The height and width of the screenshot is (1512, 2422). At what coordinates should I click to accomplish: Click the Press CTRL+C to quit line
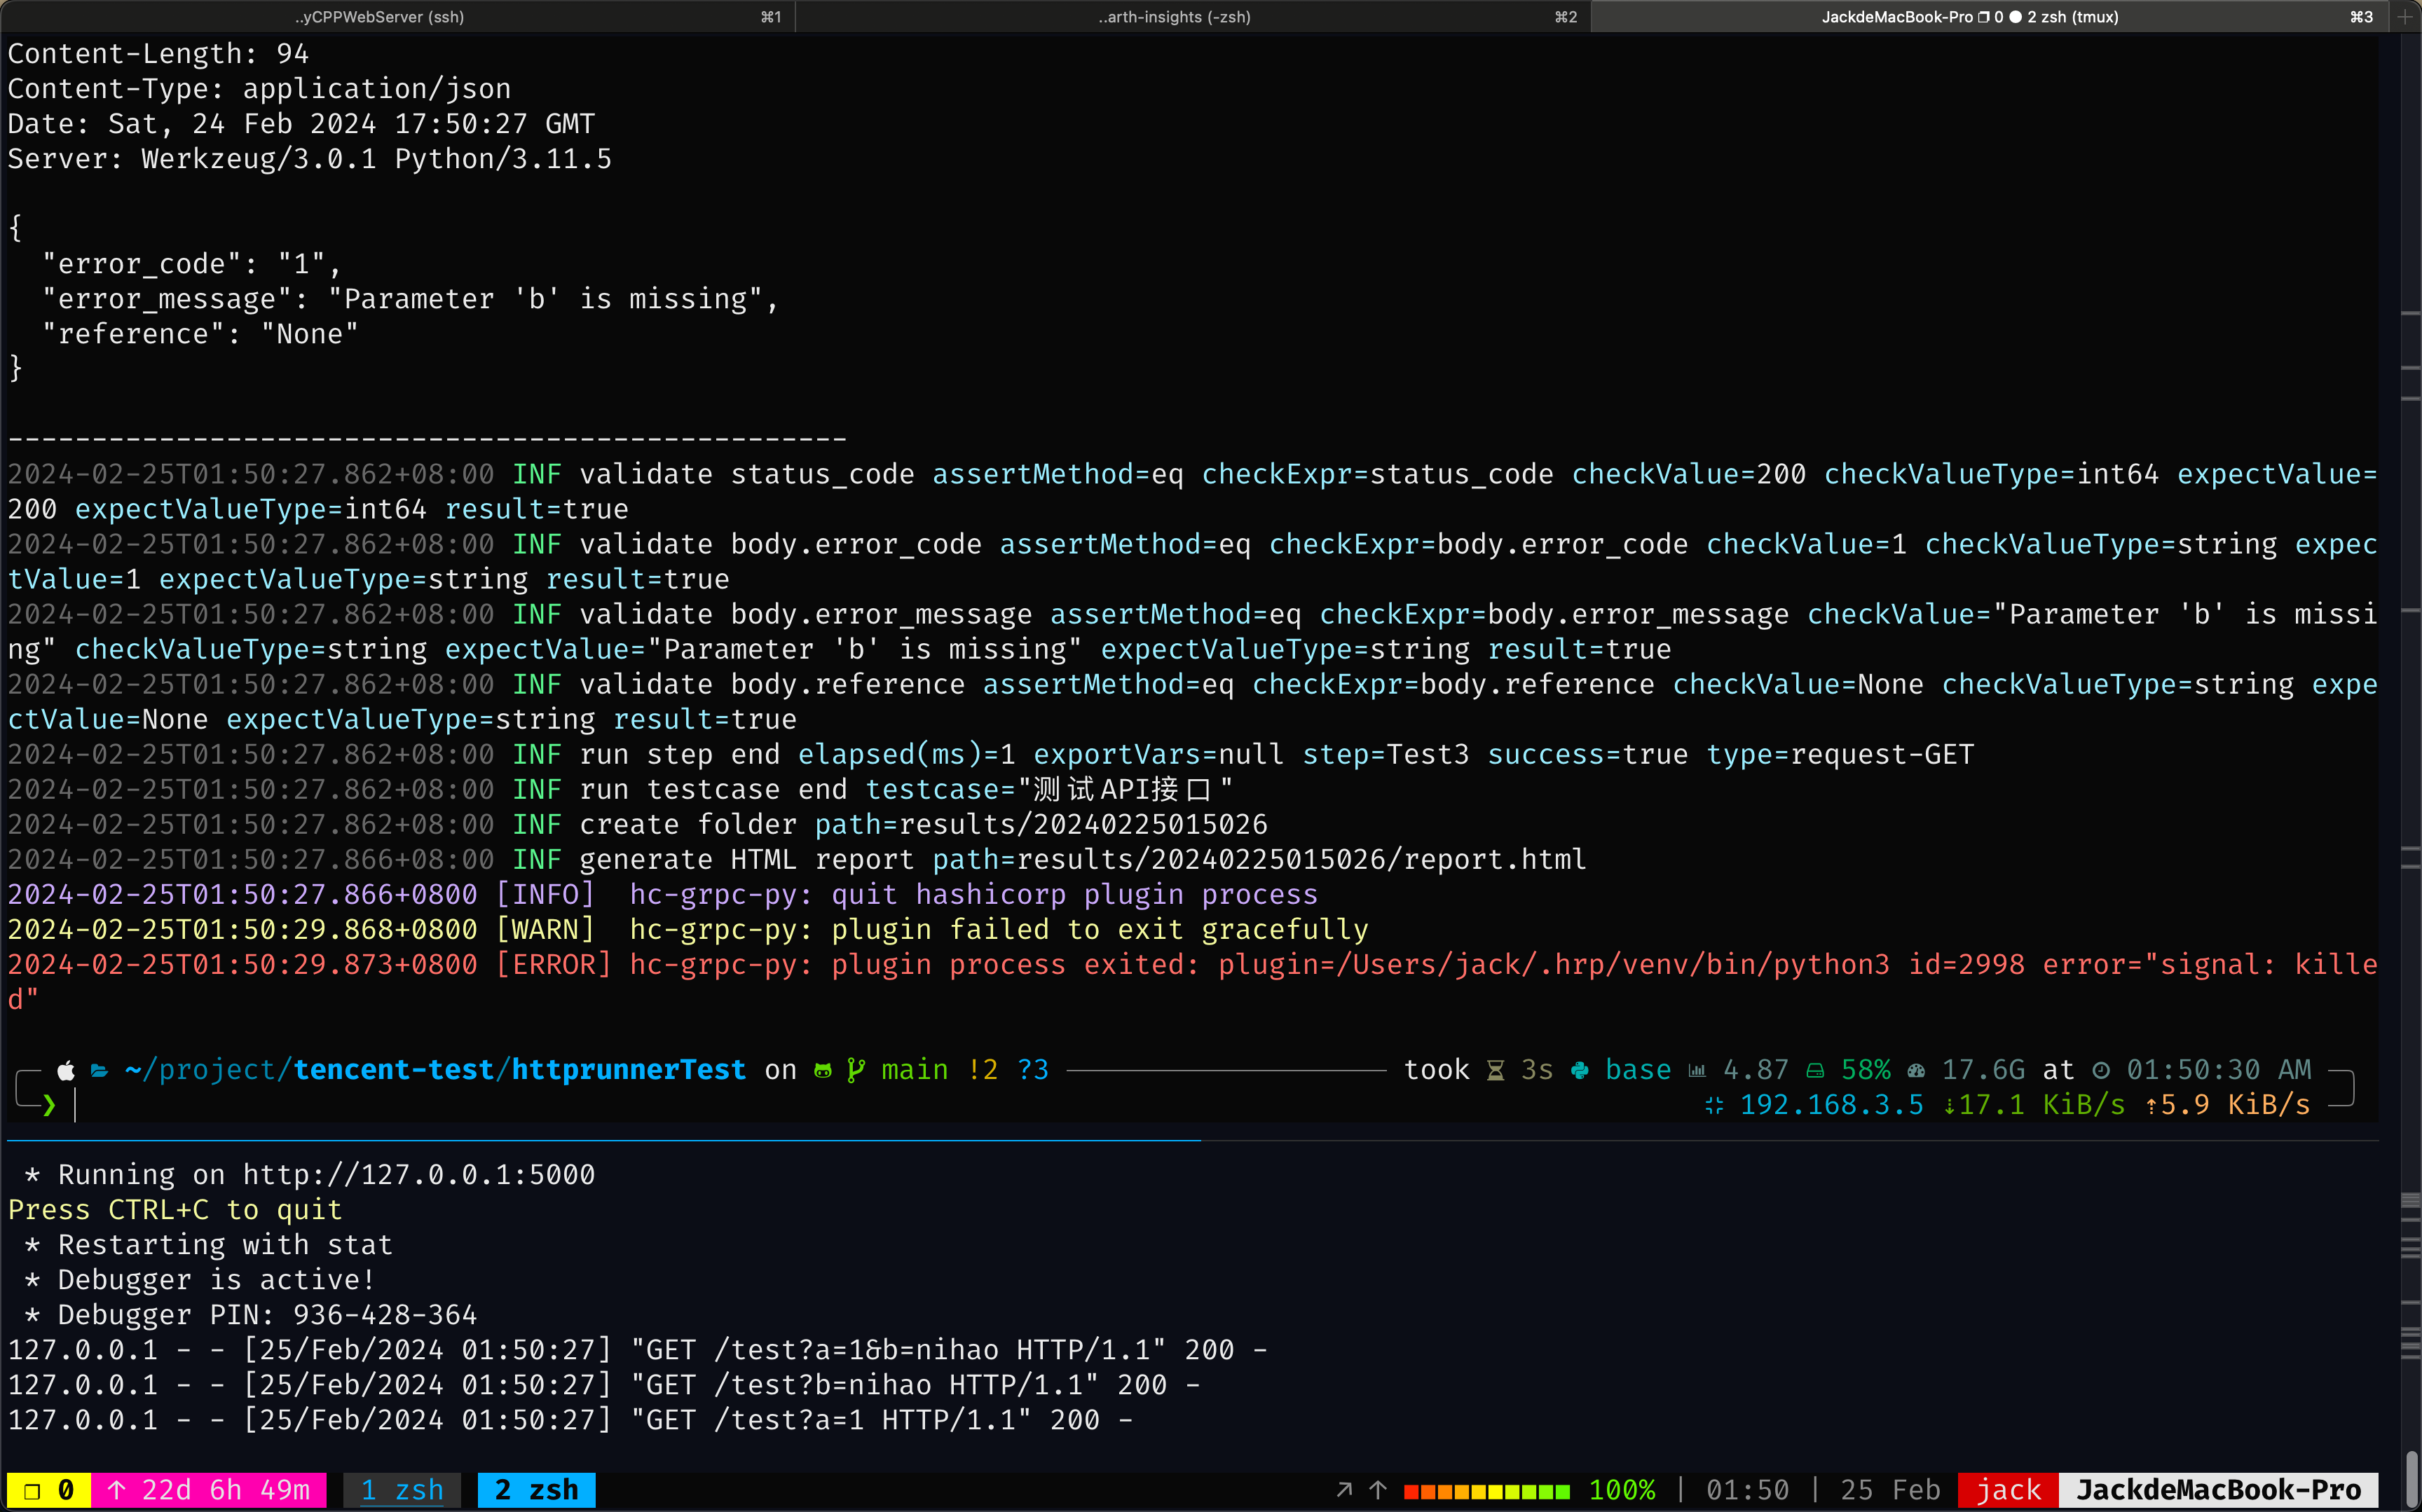(175, 1210)
